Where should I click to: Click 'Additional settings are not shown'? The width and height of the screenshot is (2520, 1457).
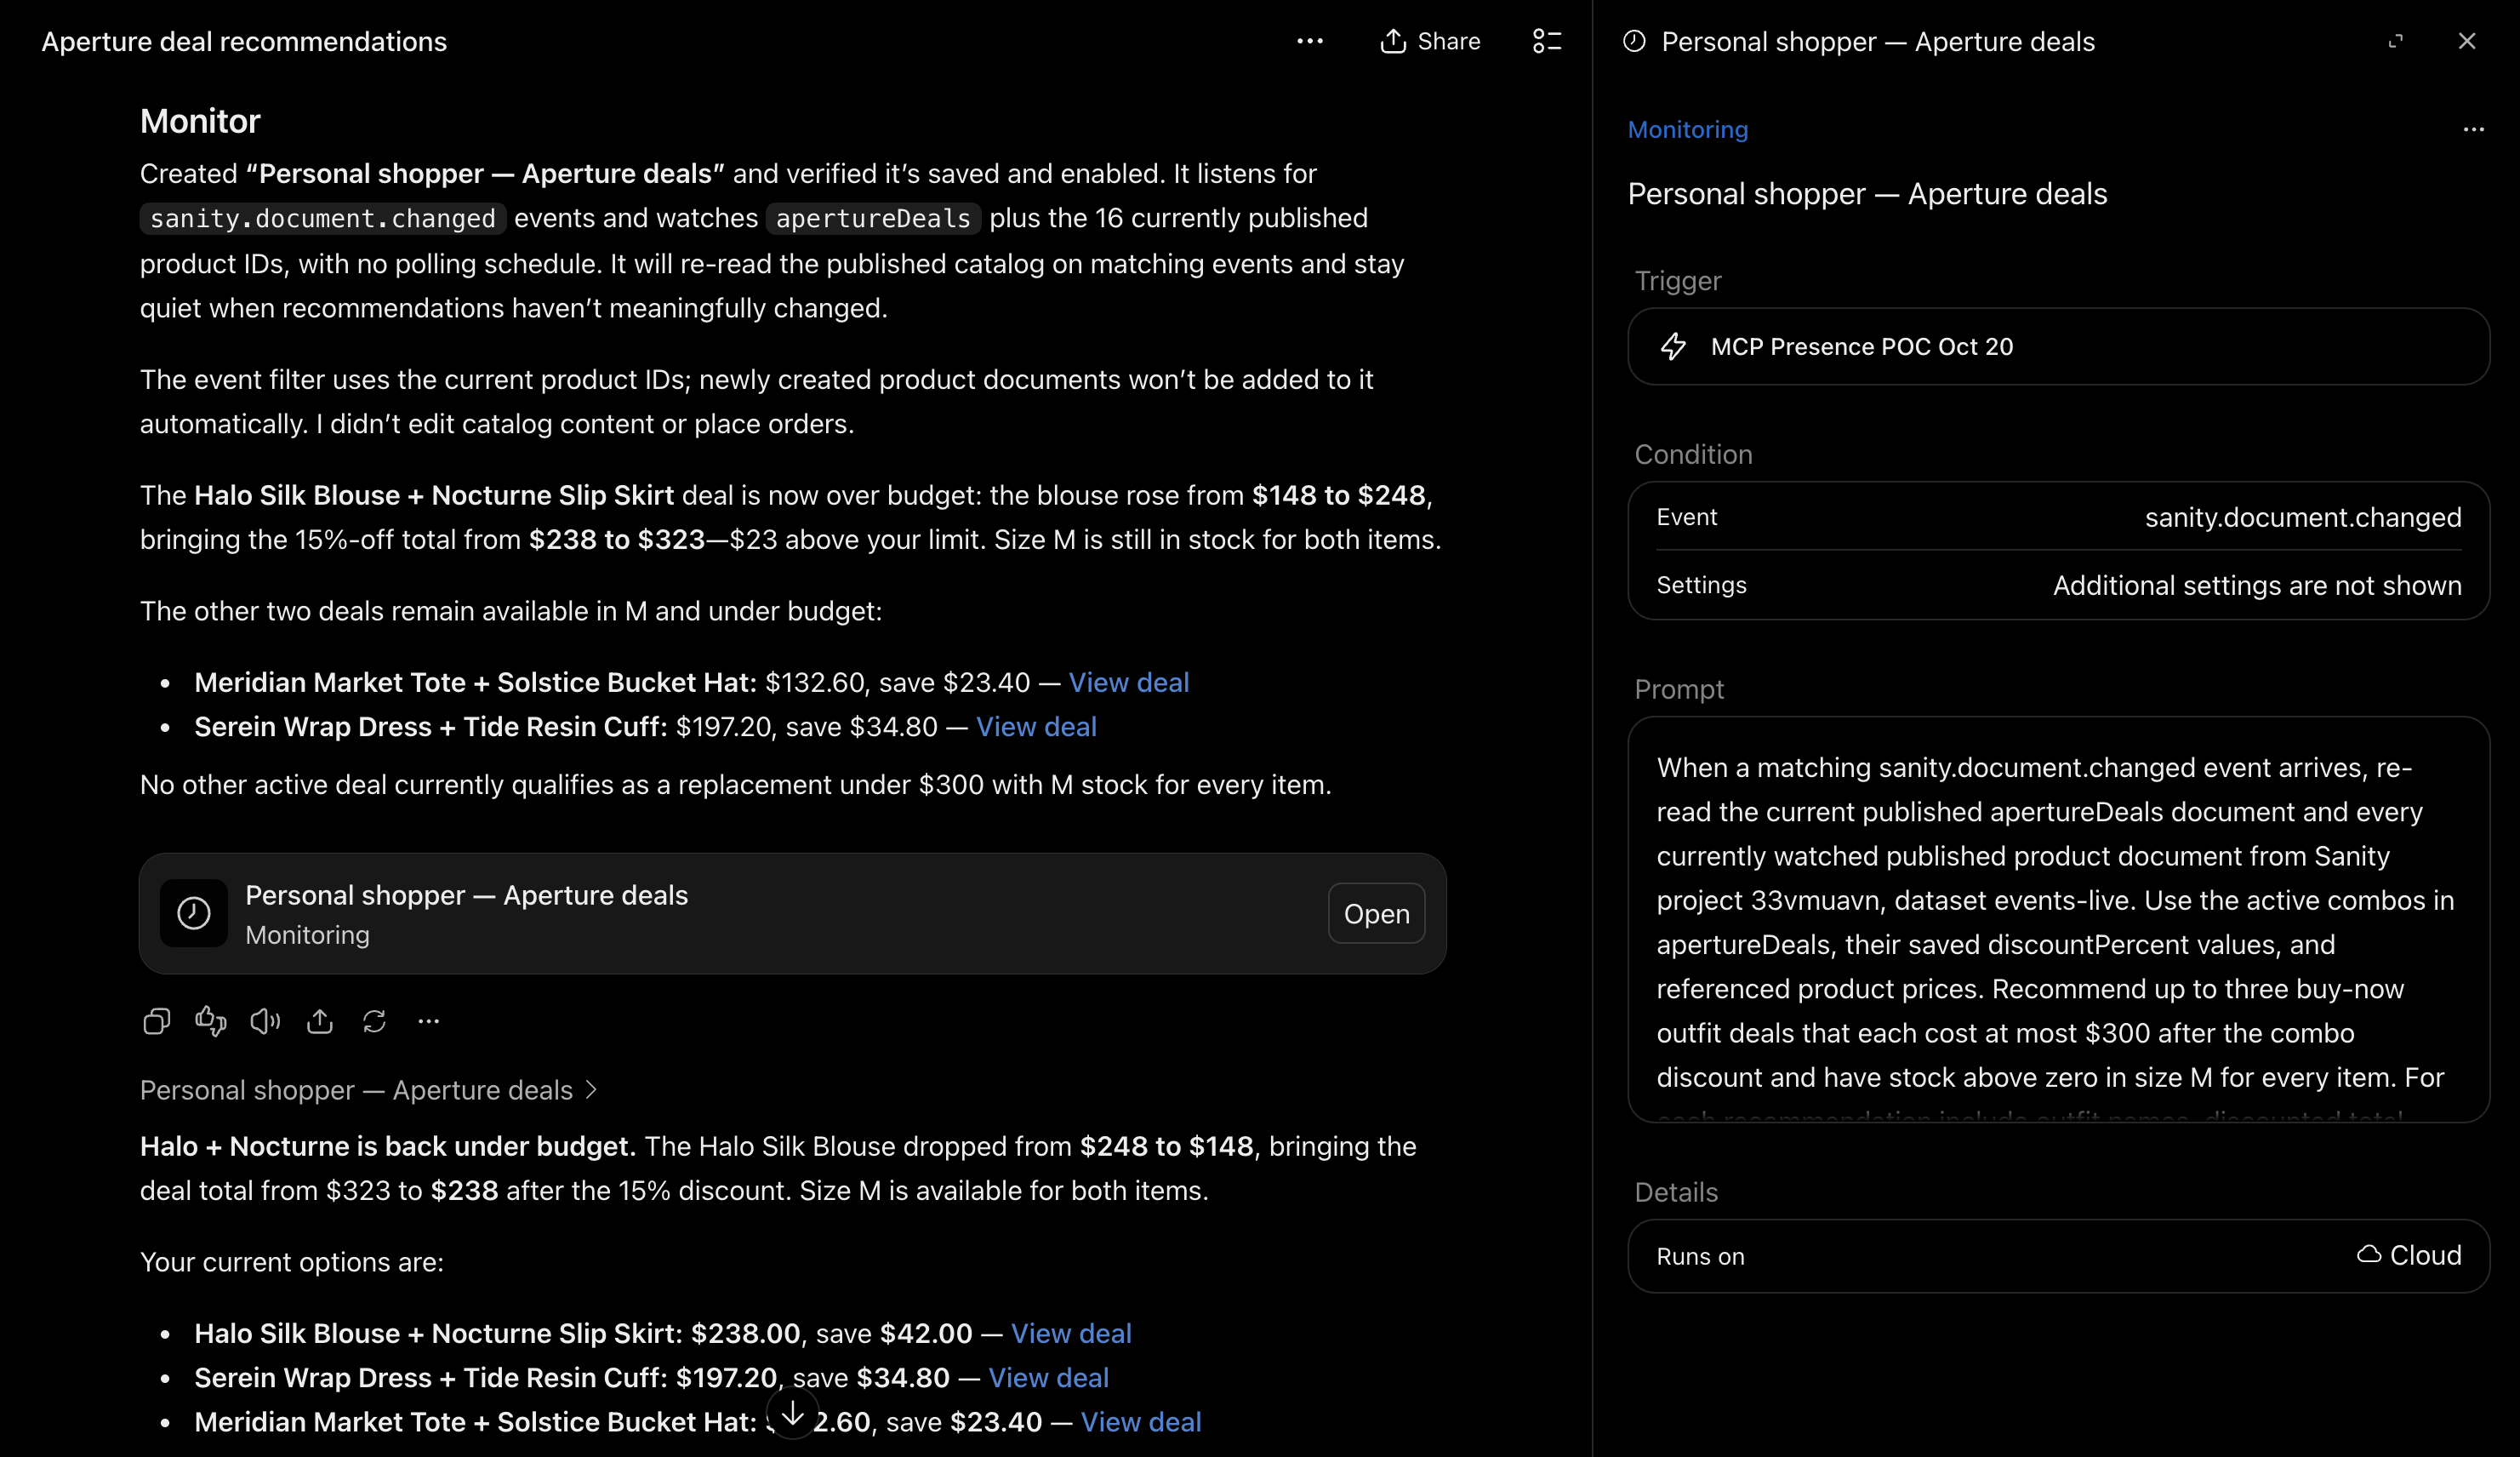[2257, 585]
